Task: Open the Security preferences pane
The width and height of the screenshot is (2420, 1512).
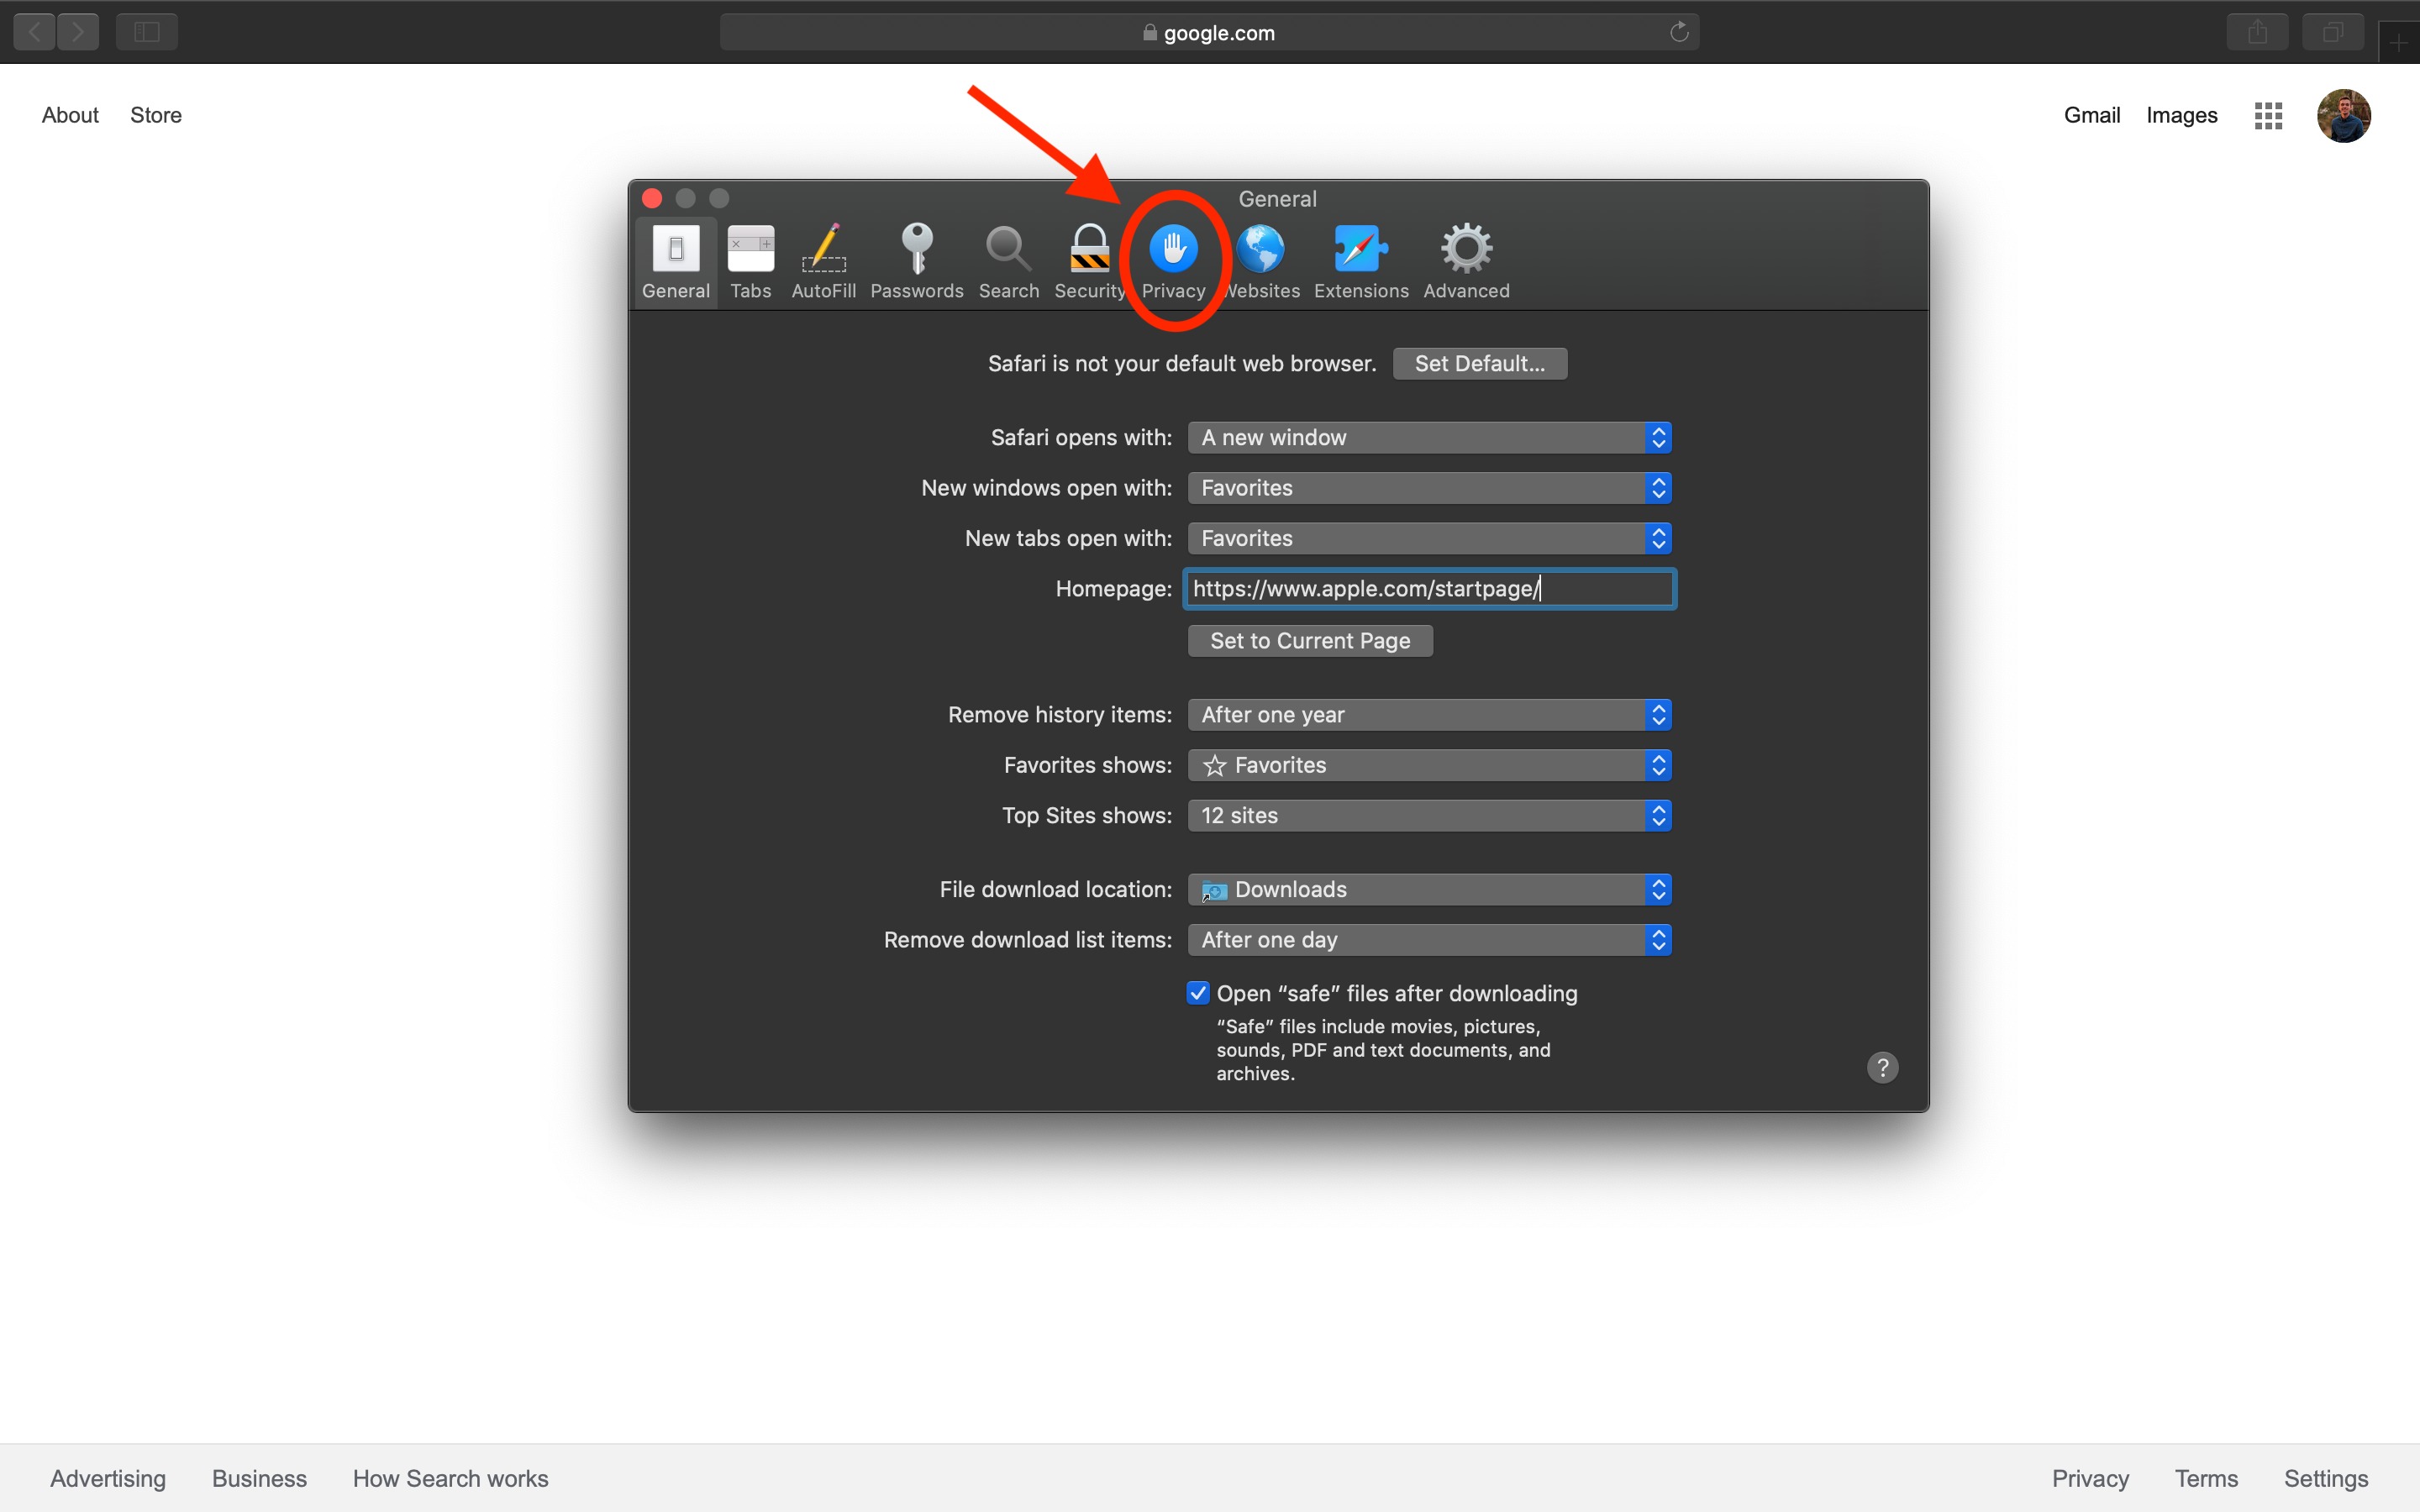Action: point(1089,260)
